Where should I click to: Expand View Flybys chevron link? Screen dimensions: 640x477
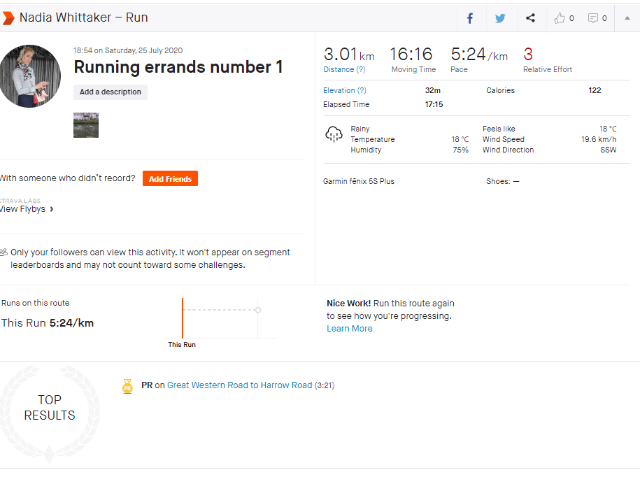click(26, 209)
